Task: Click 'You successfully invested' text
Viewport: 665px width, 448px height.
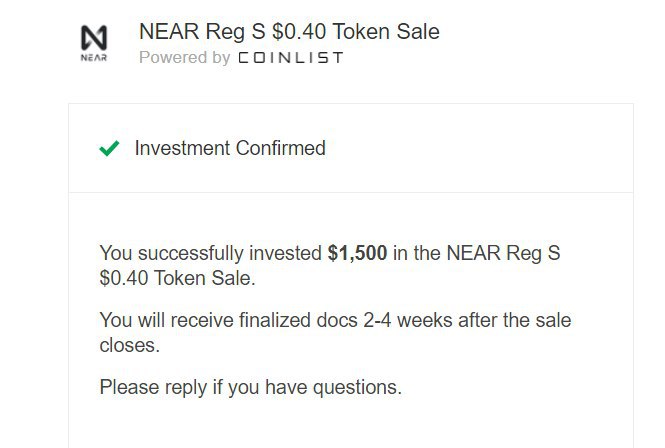Action: [x=211, y=253]
